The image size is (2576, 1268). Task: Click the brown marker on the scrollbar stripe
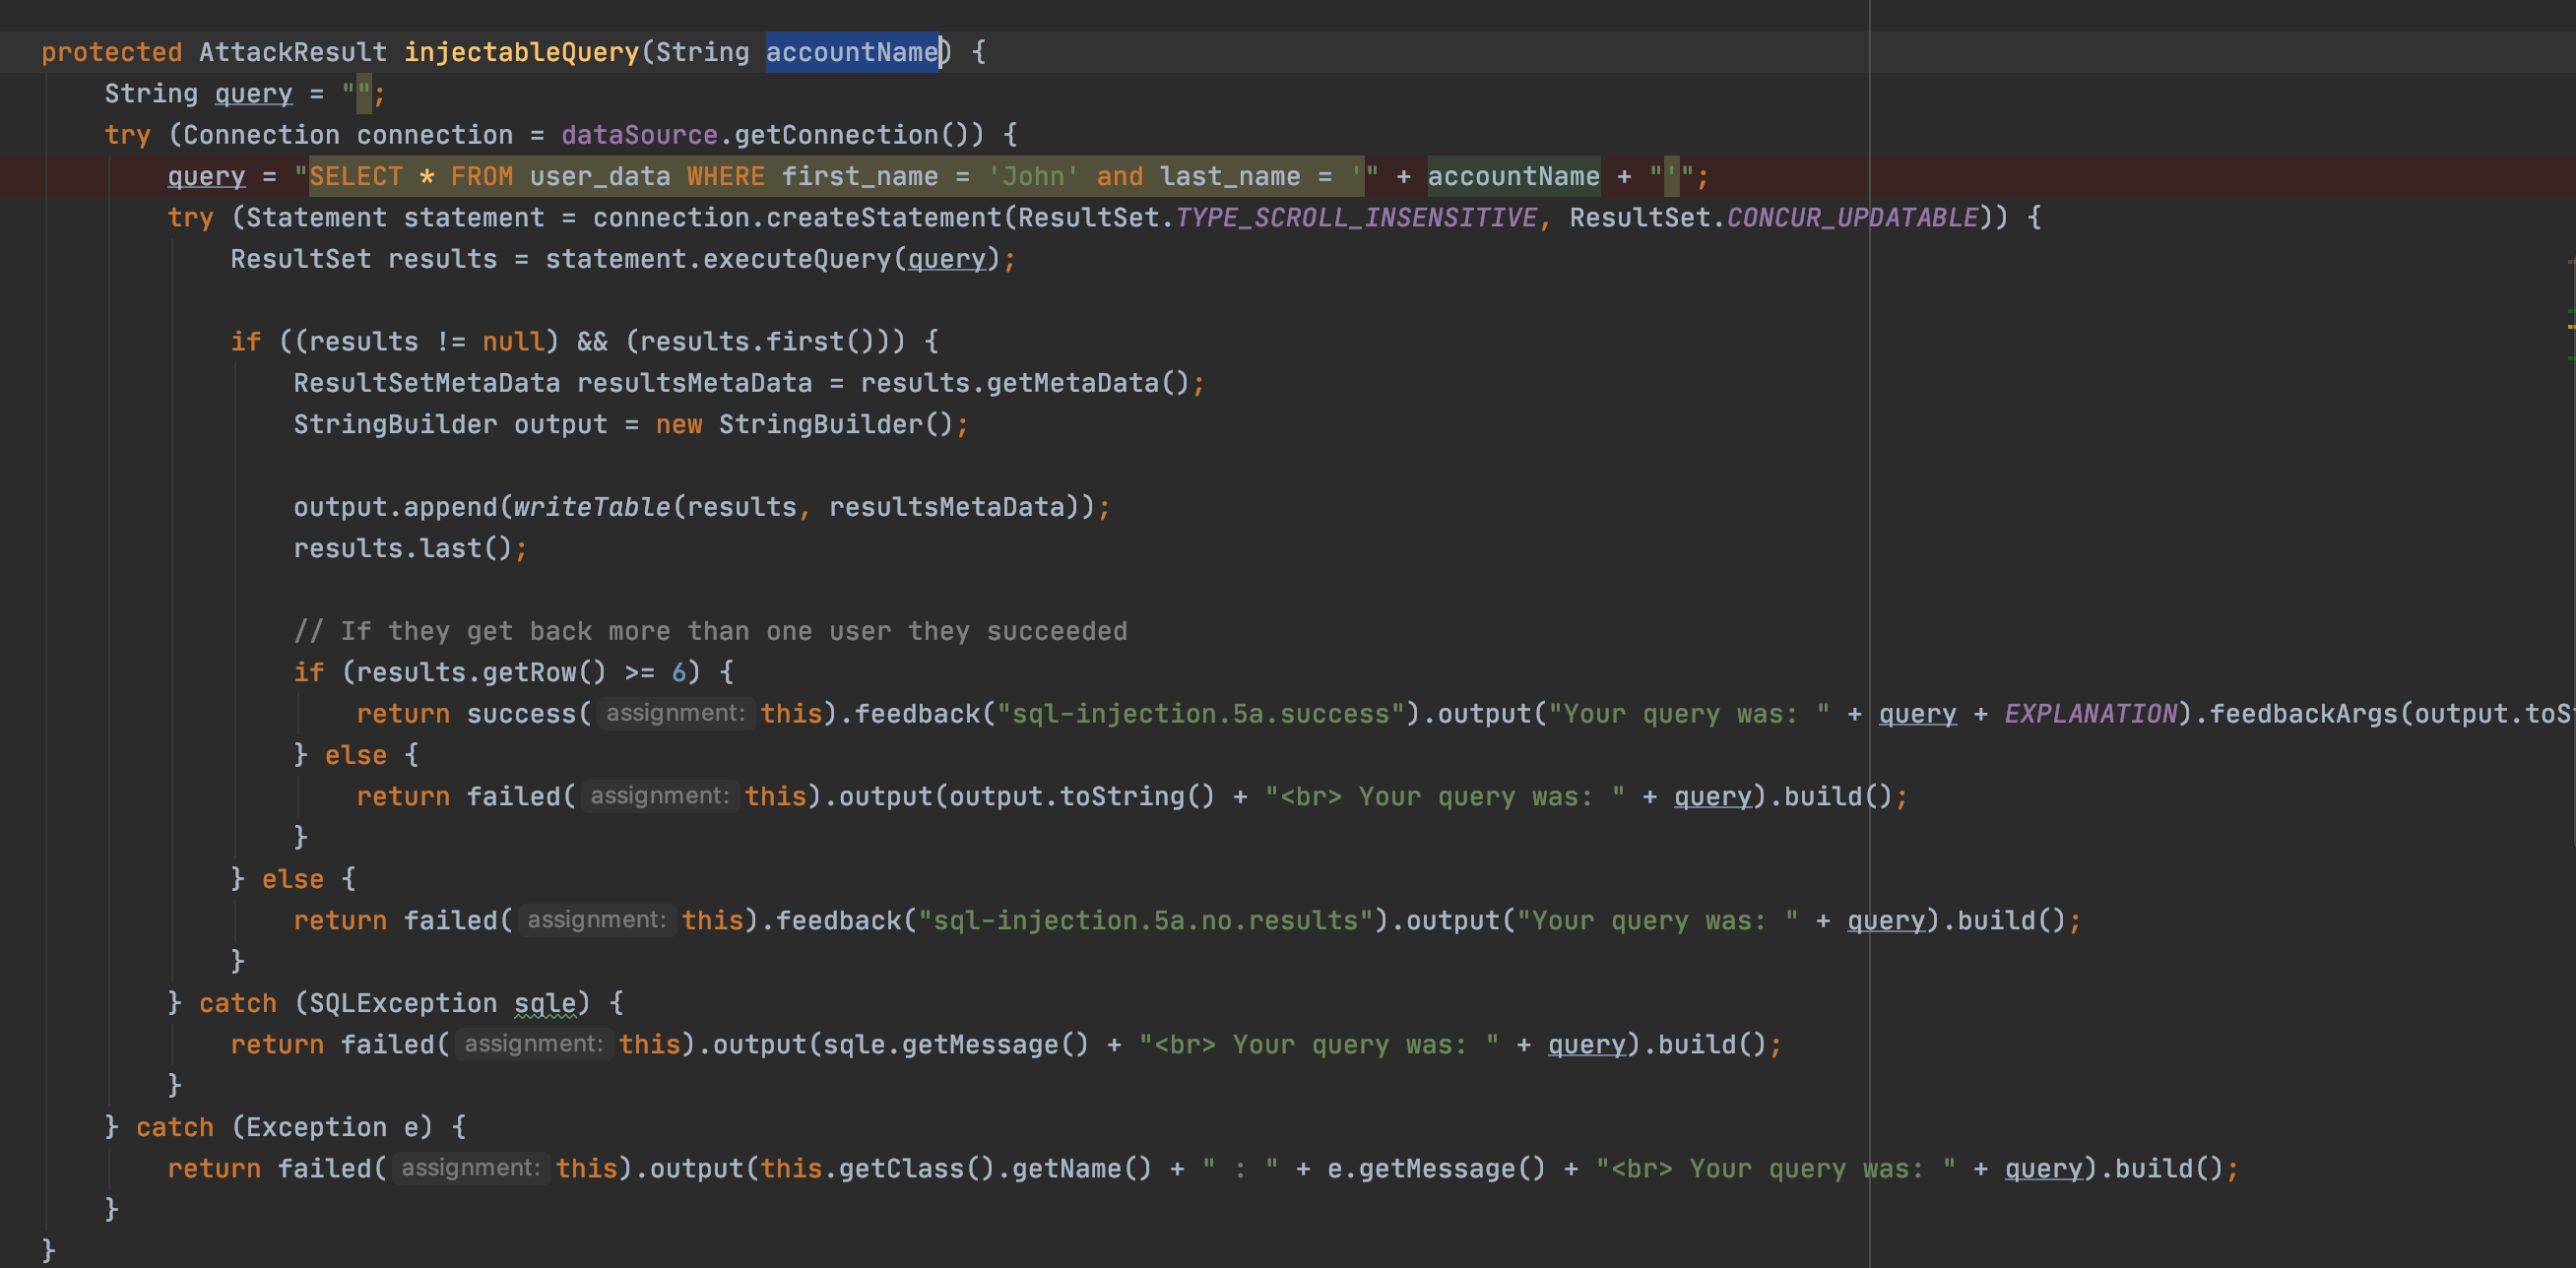pyautogui.click(x=2571, y=262)
